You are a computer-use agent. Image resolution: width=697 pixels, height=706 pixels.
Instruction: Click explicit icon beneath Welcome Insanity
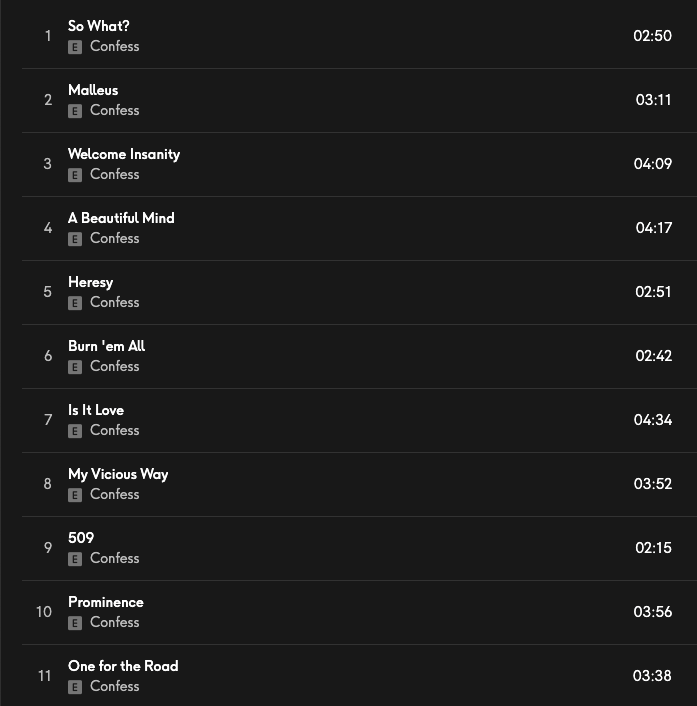click(75, 175)
